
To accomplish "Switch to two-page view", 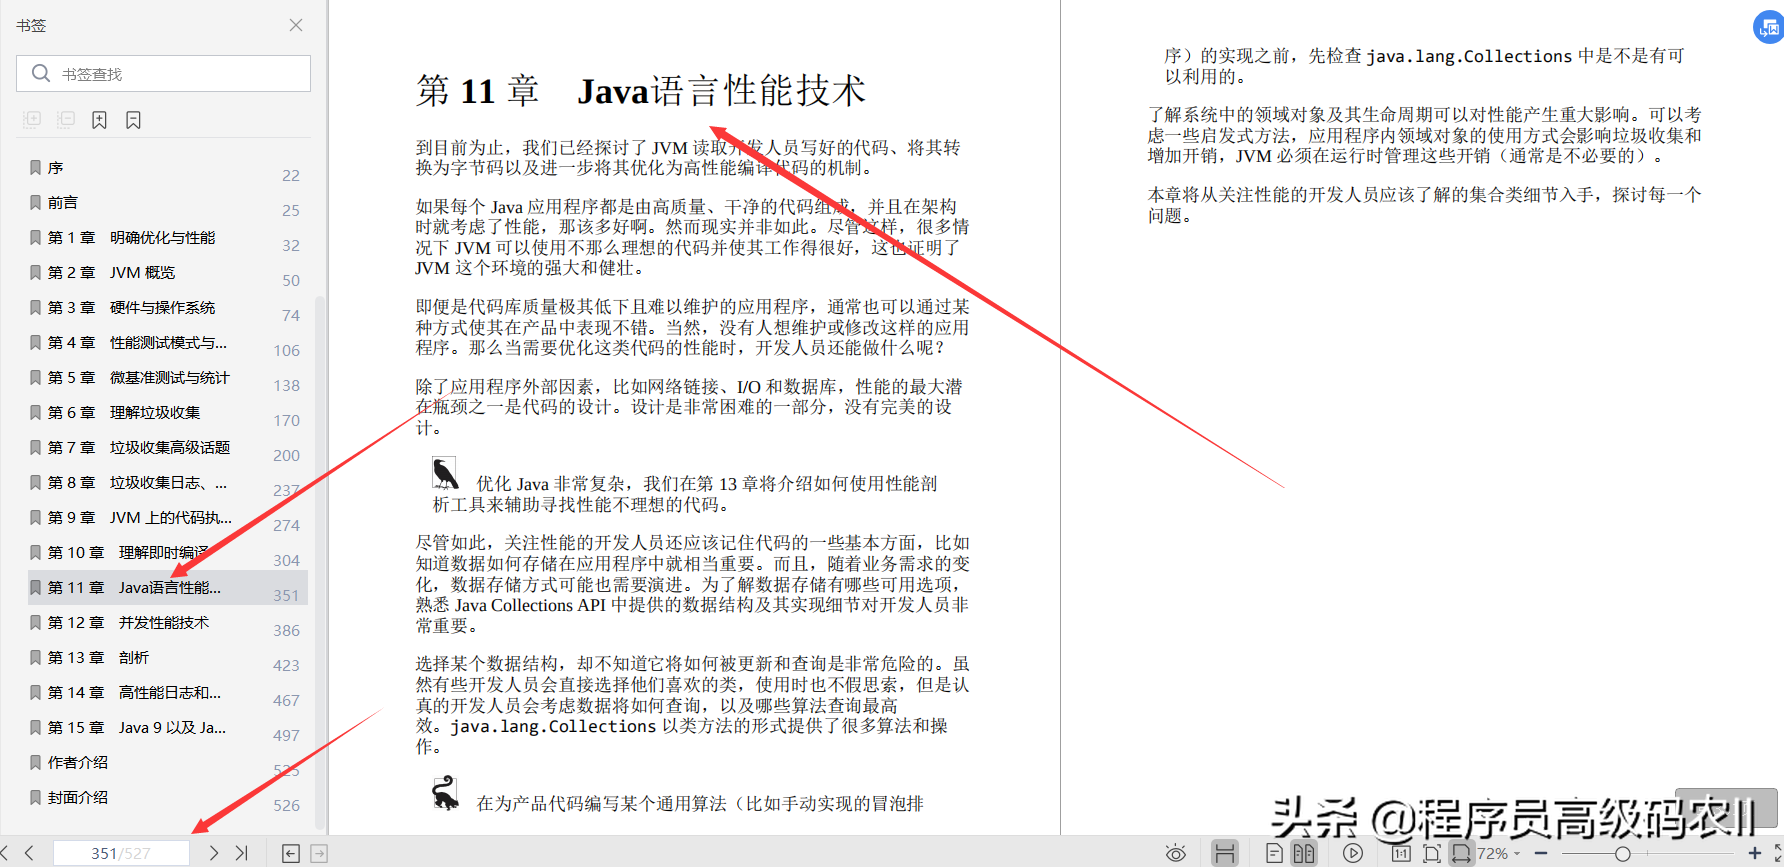I will coord(1304,853).
